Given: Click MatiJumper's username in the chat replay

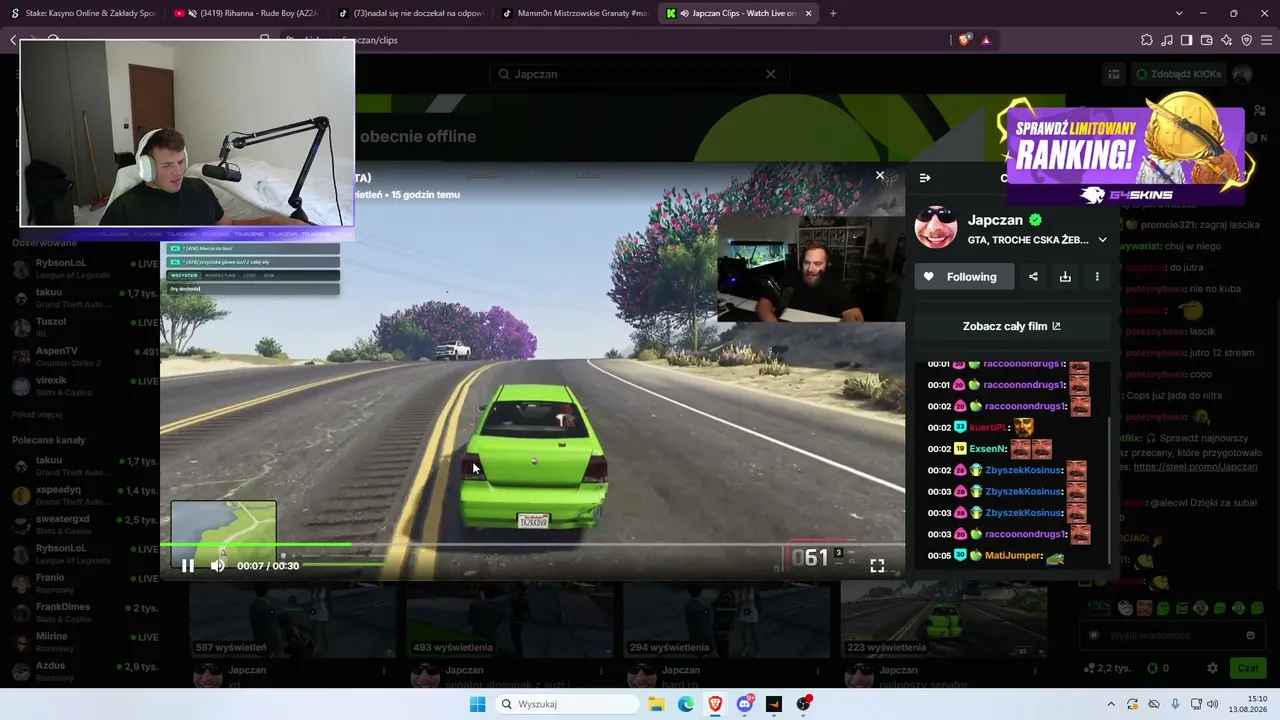Looking at the screenshot, I should coord(1012,555).
